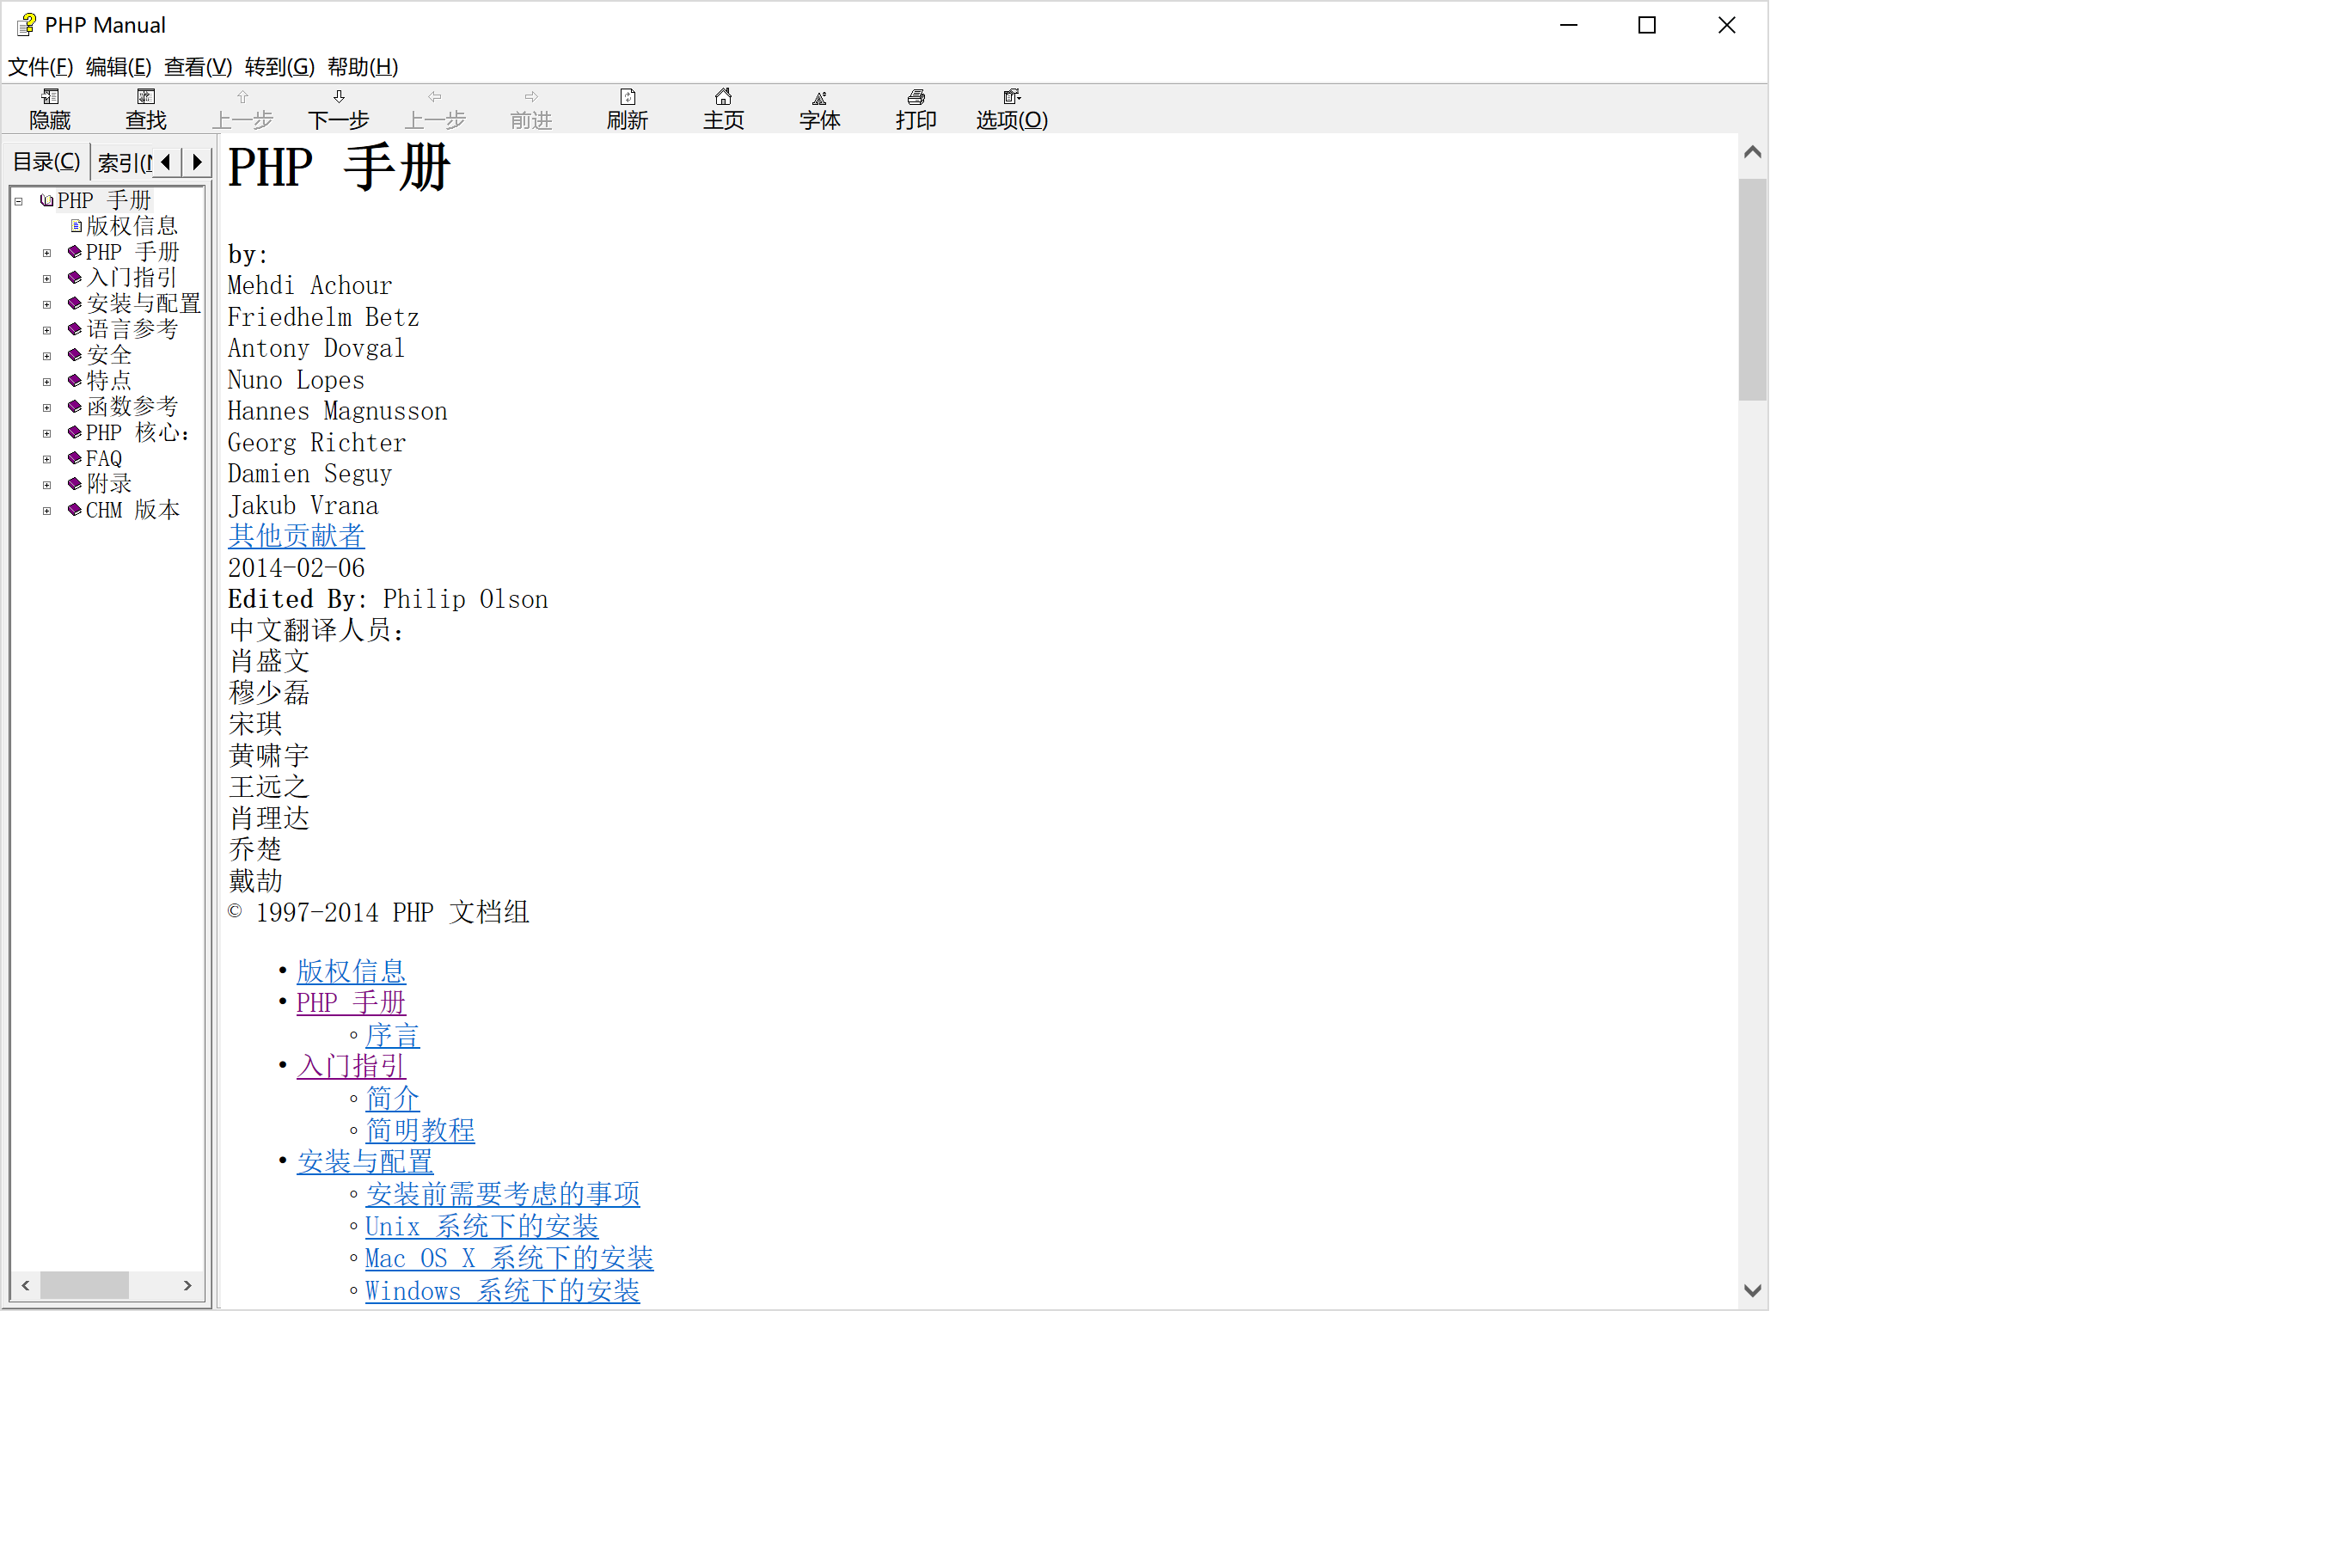Click the 打印 (Print) toolbar icon
The height and width of the screenshot is (1568, 2352).
point(916,97)
